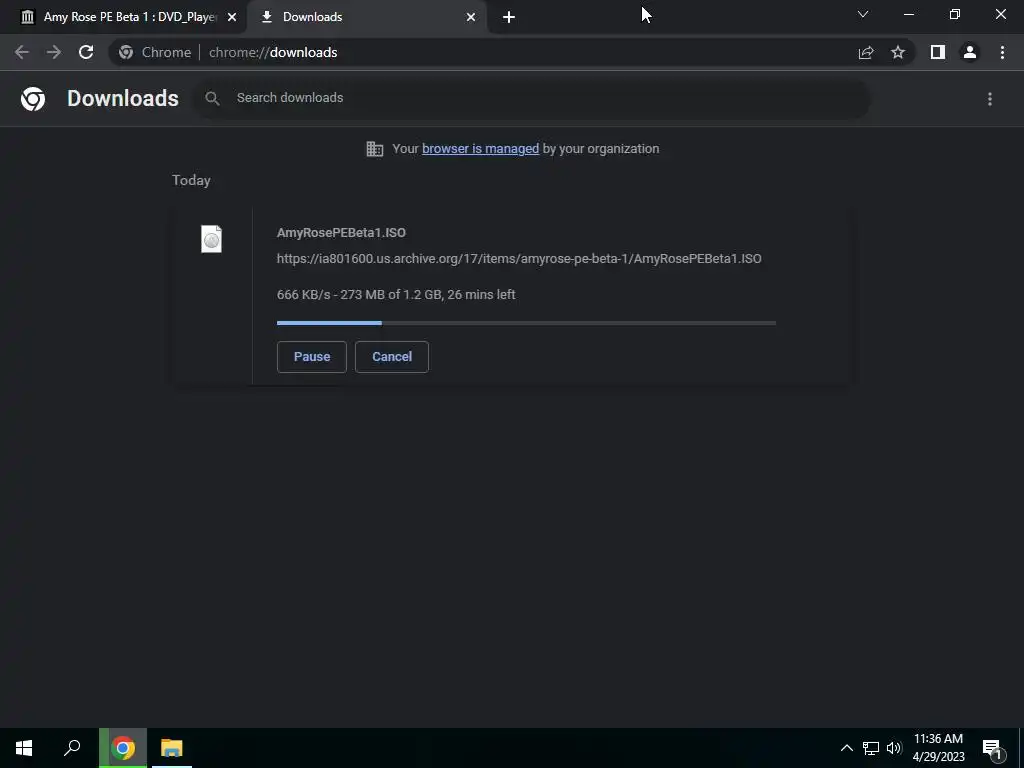
Task: Go forward with the forward arrow
Action: [54, 52]
